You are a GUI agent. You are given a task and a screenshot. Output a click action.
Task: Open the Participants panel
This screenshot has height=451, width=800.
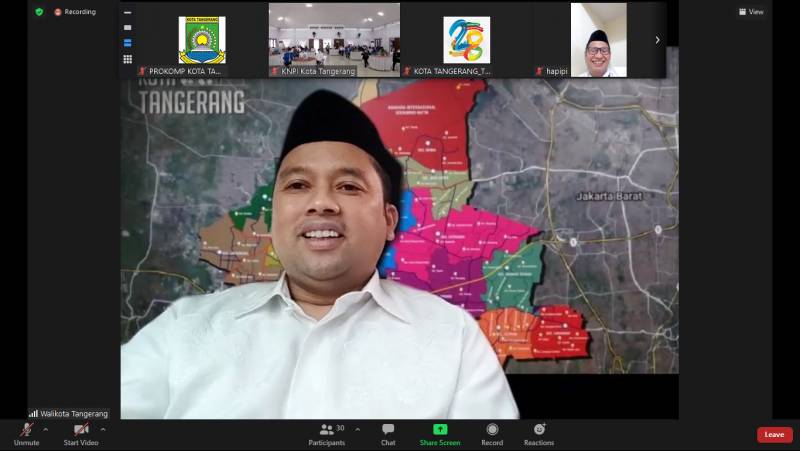(326, 431)
